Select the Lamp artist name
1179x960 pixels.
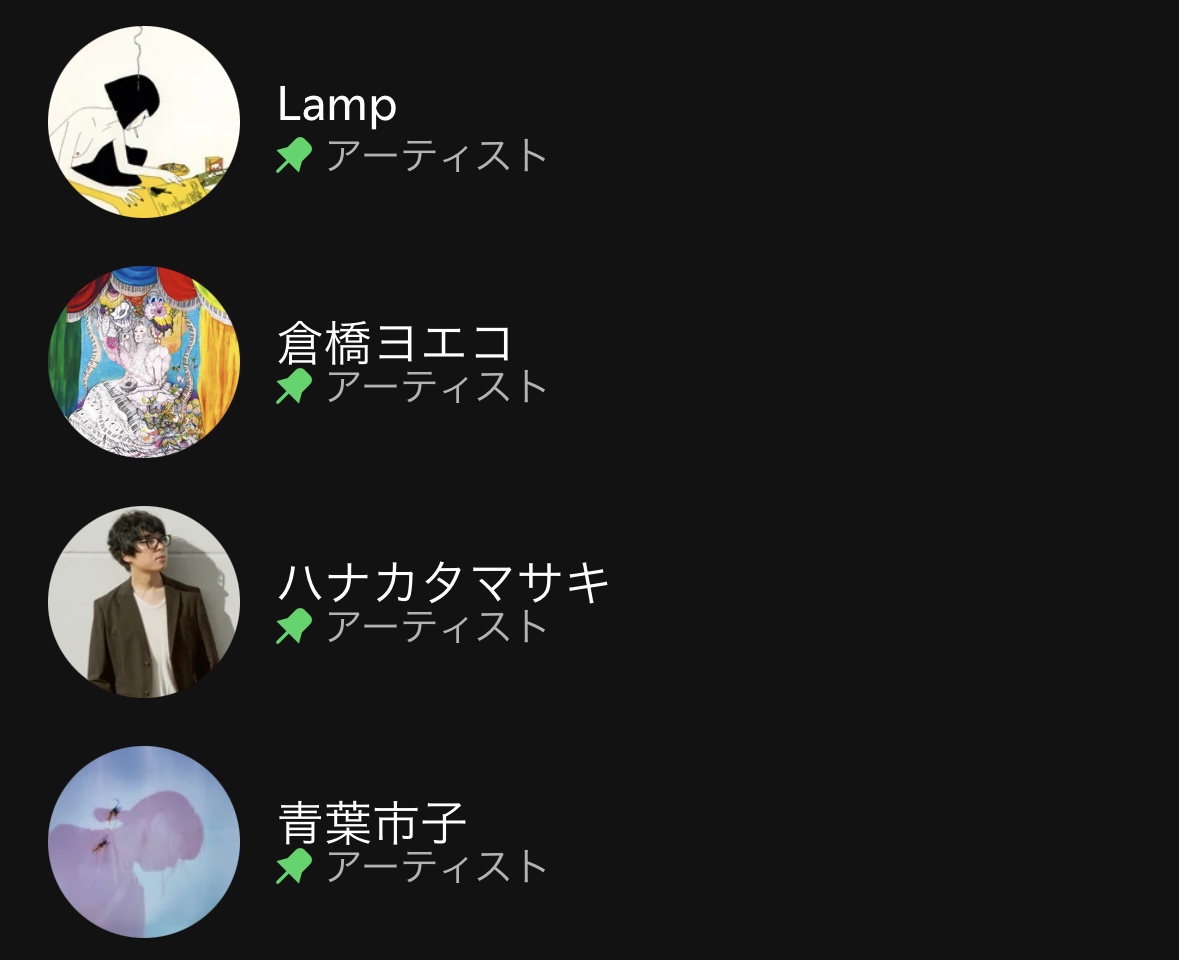click(337, 104)
